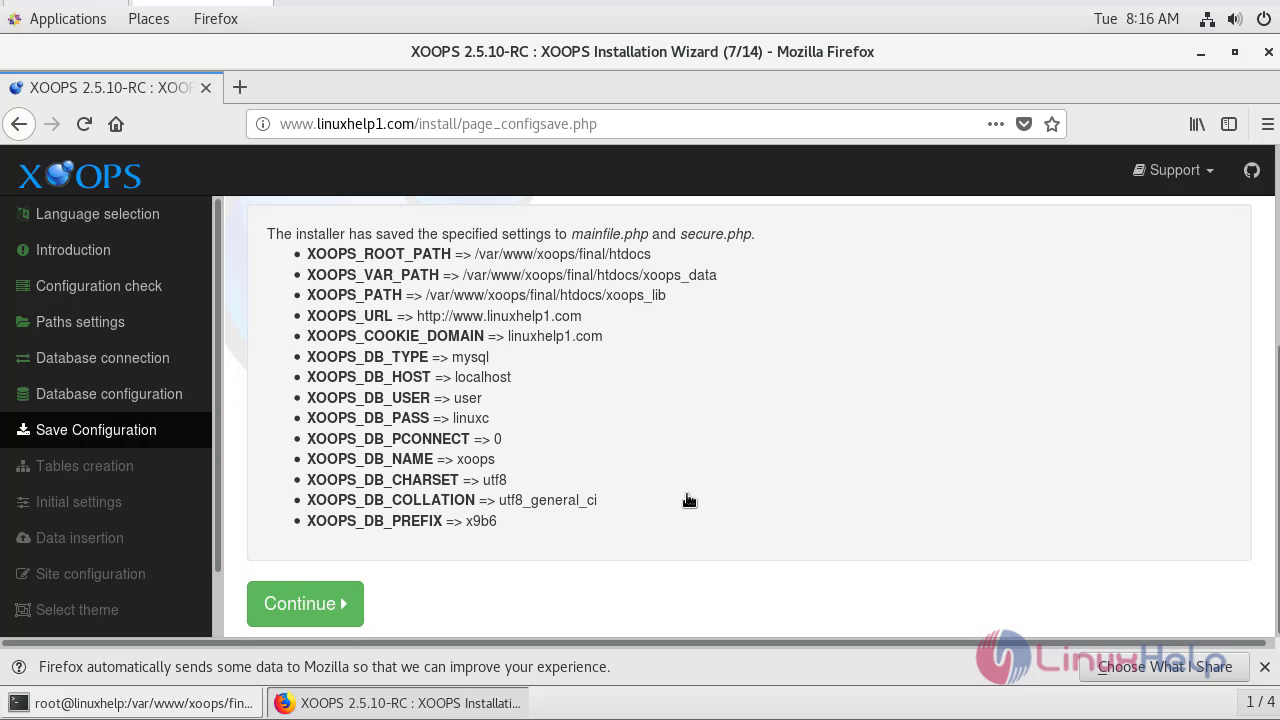The image size is (1280, 720).
Task: Go to Introduction step
Action: pyautogui.click(x=73, y=250)
